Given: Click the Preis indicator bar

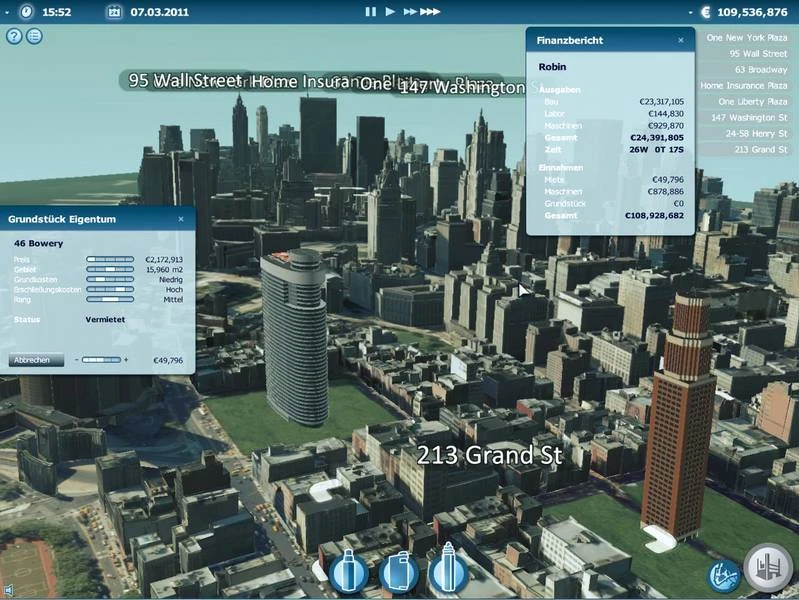Looking at the screenshot, I should [110, 259].
